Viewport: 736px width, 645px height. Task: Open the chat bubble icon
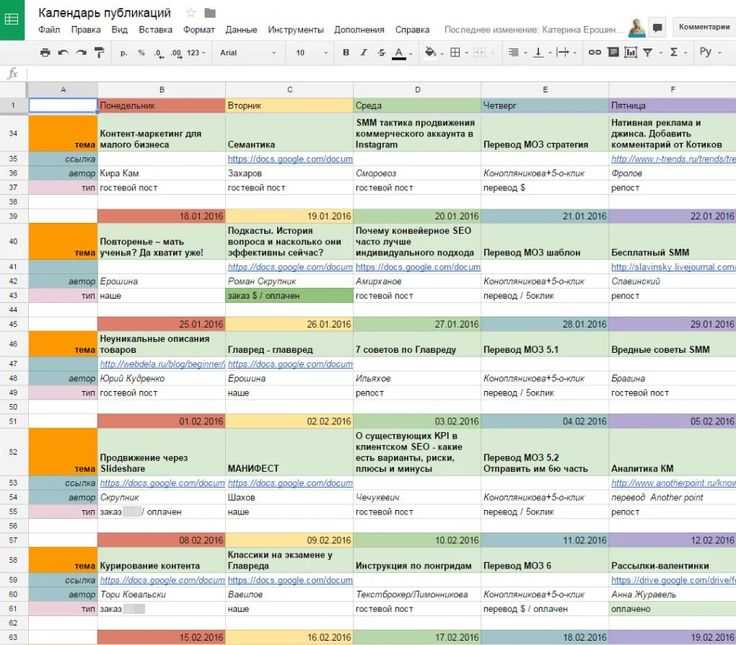coord(658,28)
